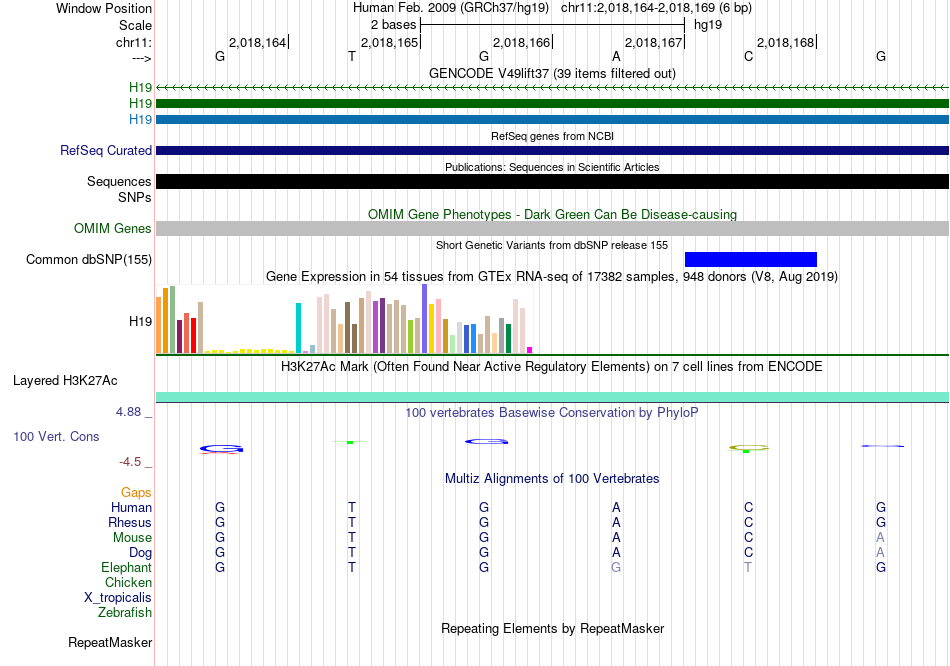Click the H19 intron arrow track line

(552, 88)
